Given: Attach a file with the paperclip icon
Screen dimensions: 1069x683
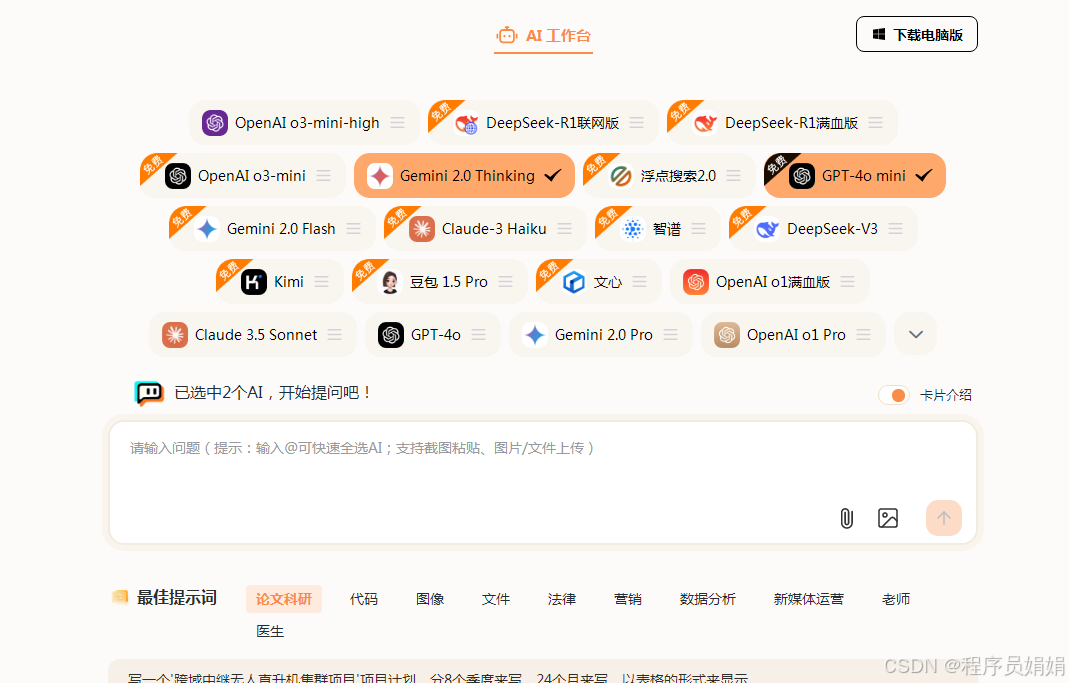Looking at the screenshot, I should tap(846, 518).
